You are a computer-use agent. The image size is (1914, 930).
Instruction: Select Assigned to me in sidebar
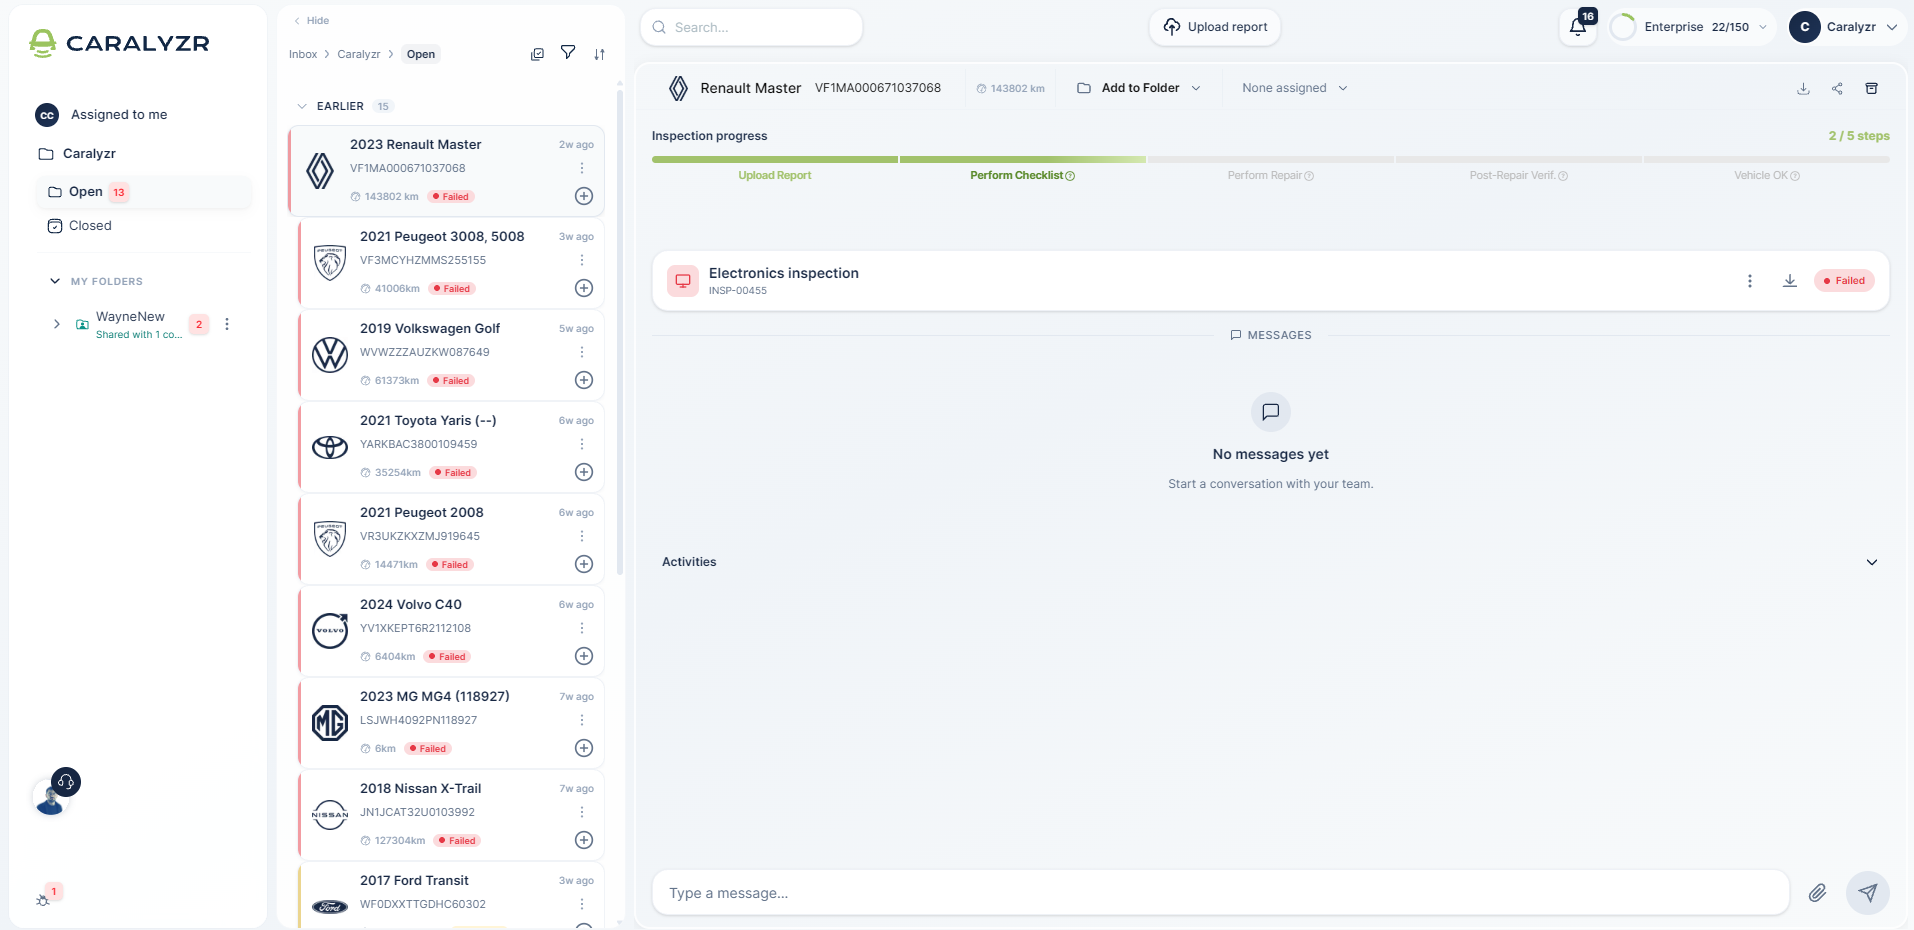click(119, 115)
